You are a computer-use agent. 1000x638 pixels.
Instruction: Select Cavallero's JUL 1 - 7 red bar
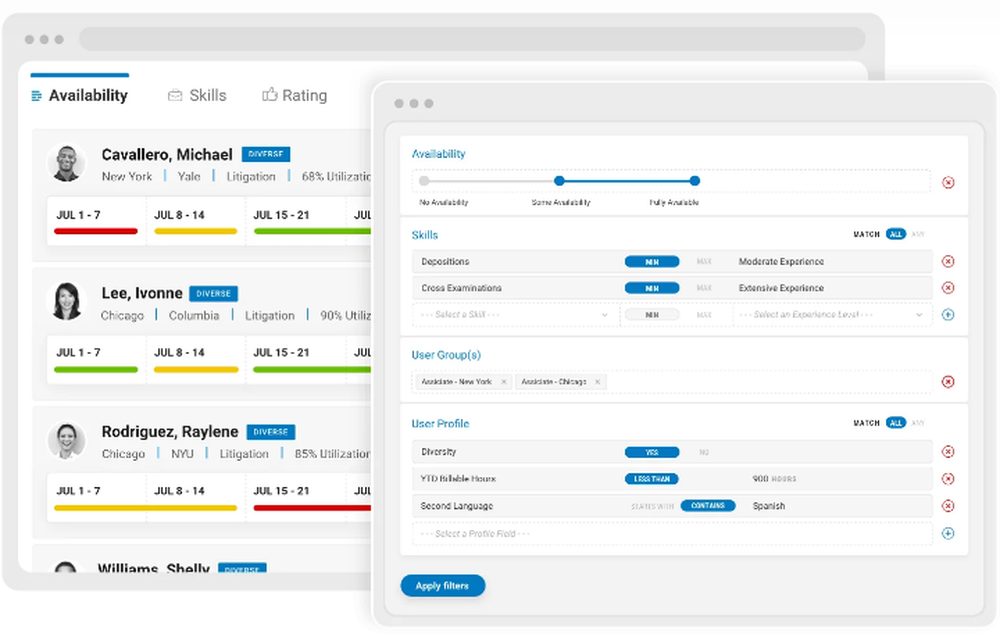(x=96, y=231)
